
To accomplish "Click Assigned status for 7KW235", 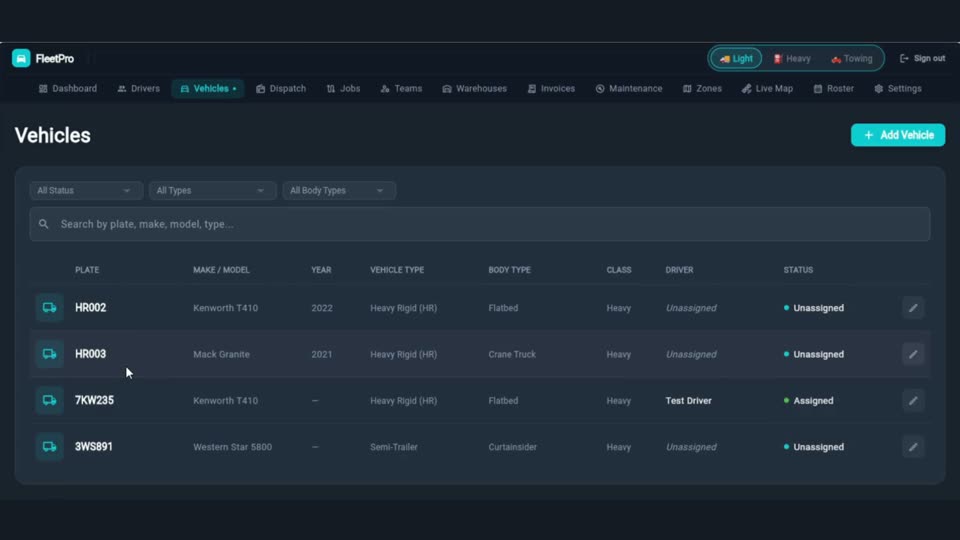I will click(808, 401).
